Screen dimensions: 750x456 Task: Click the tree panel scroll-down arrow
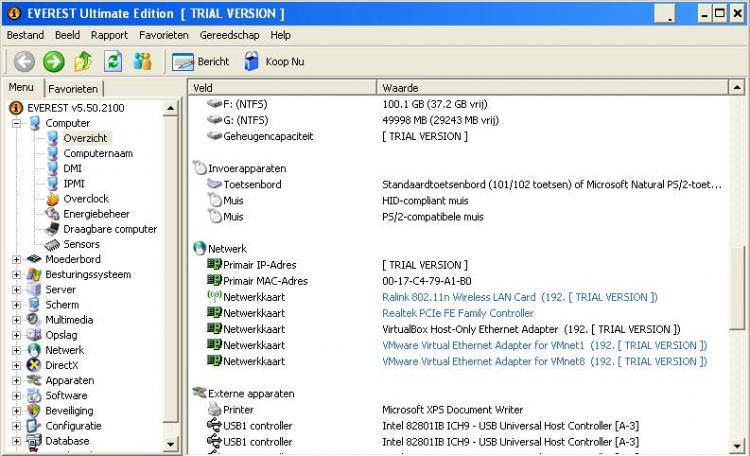(x=171, y=445)
